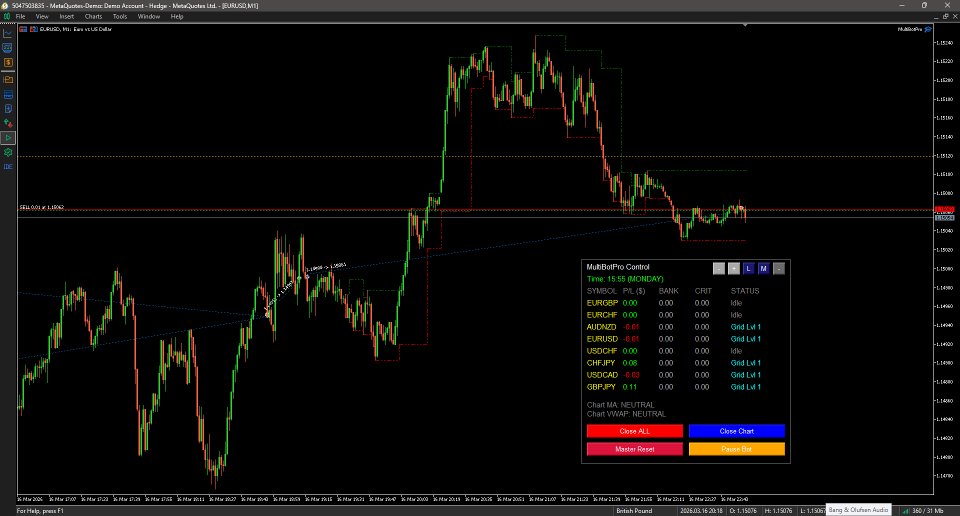Image resolution: width=960 pixels, height=516 pixels.
Task: Toggle the Algo Trading play button
Action: point(8,138)
